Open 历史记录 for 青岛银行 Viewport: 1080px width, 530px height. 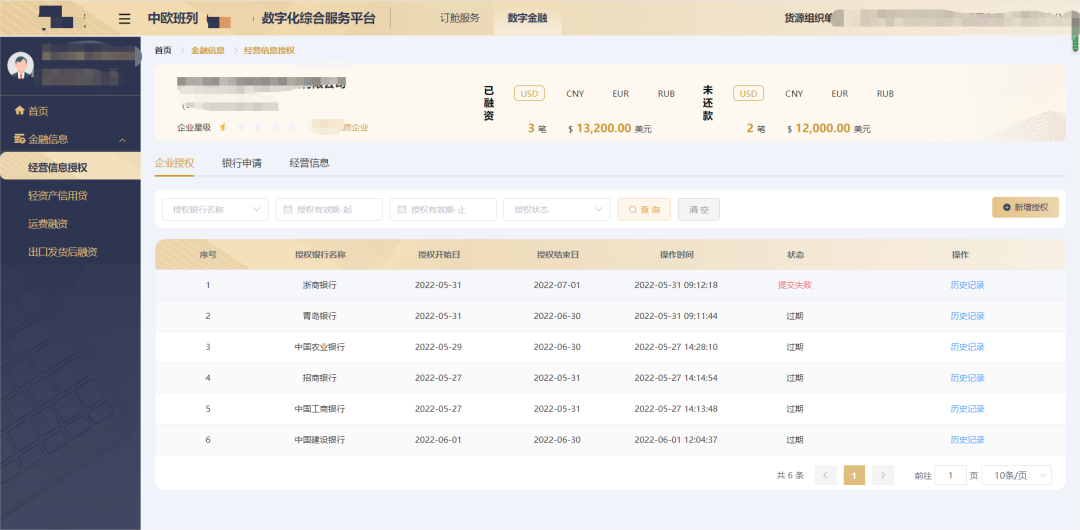(967, 316)
